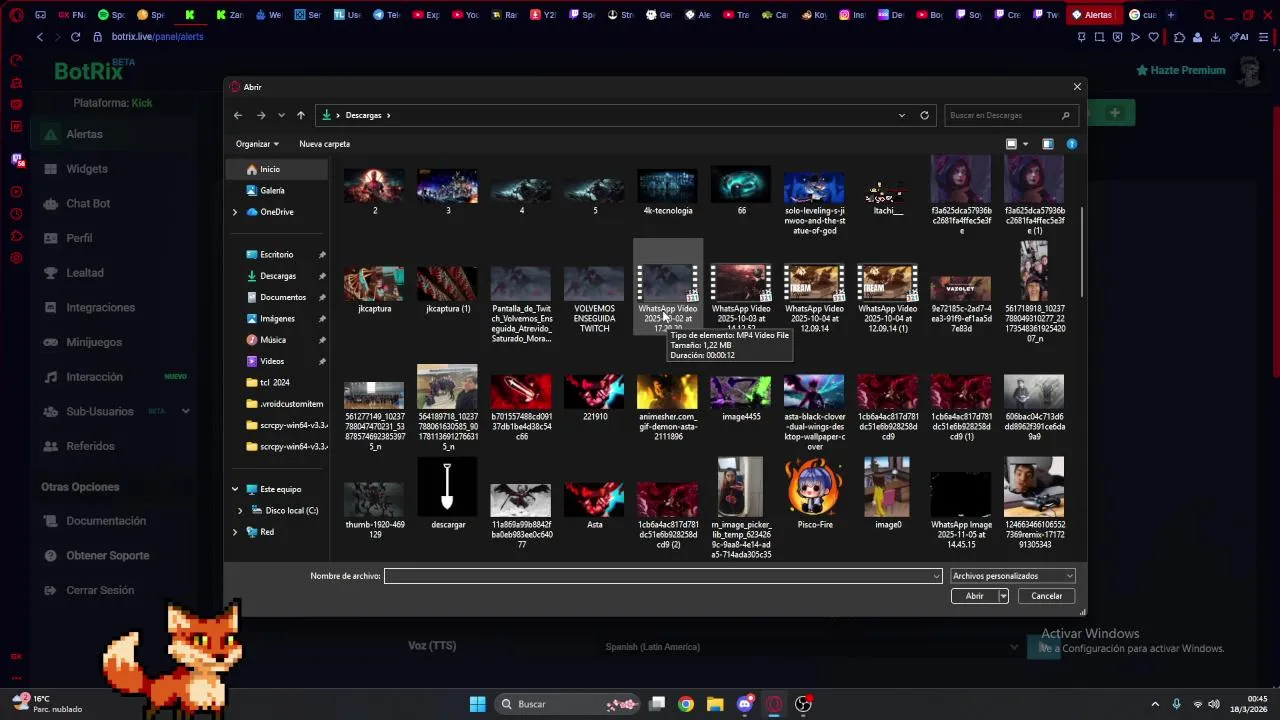Viewport: 1280px width, 720px height.
Task: Open the Organizar dropdown menu
Action: 257,144
